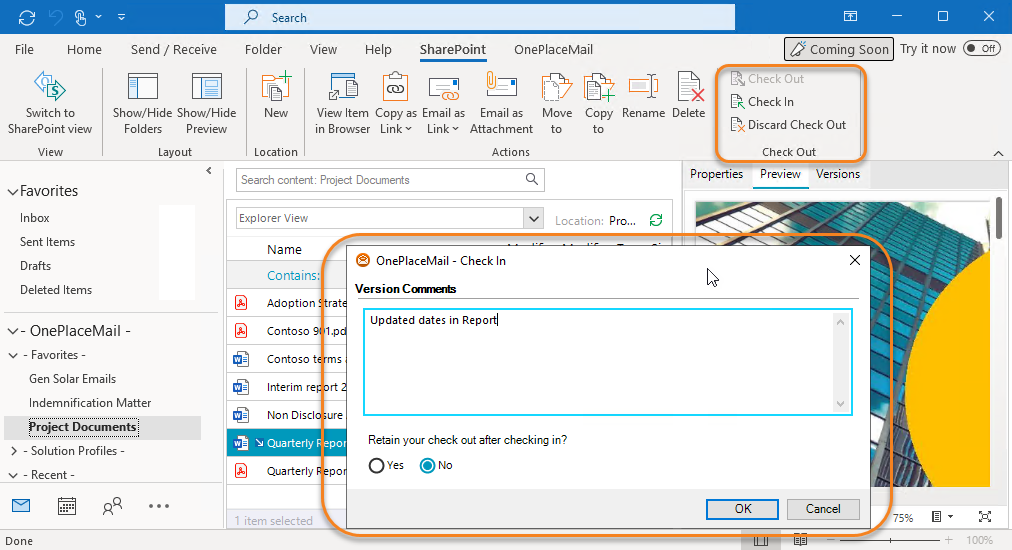The height and width of the screenshot is (550, 1012).
Task: Select the Yes radio button
Action: [376, 465]
